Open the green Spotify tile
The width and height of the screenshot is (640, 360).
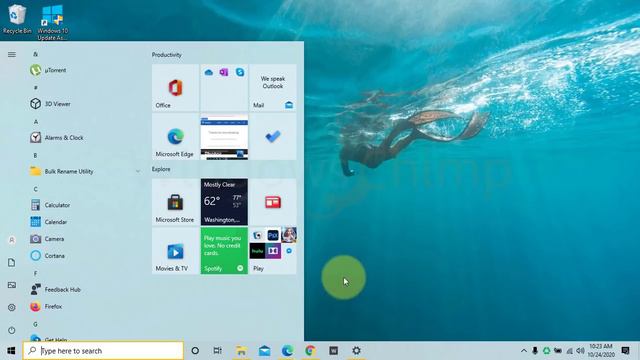(224, 251)
